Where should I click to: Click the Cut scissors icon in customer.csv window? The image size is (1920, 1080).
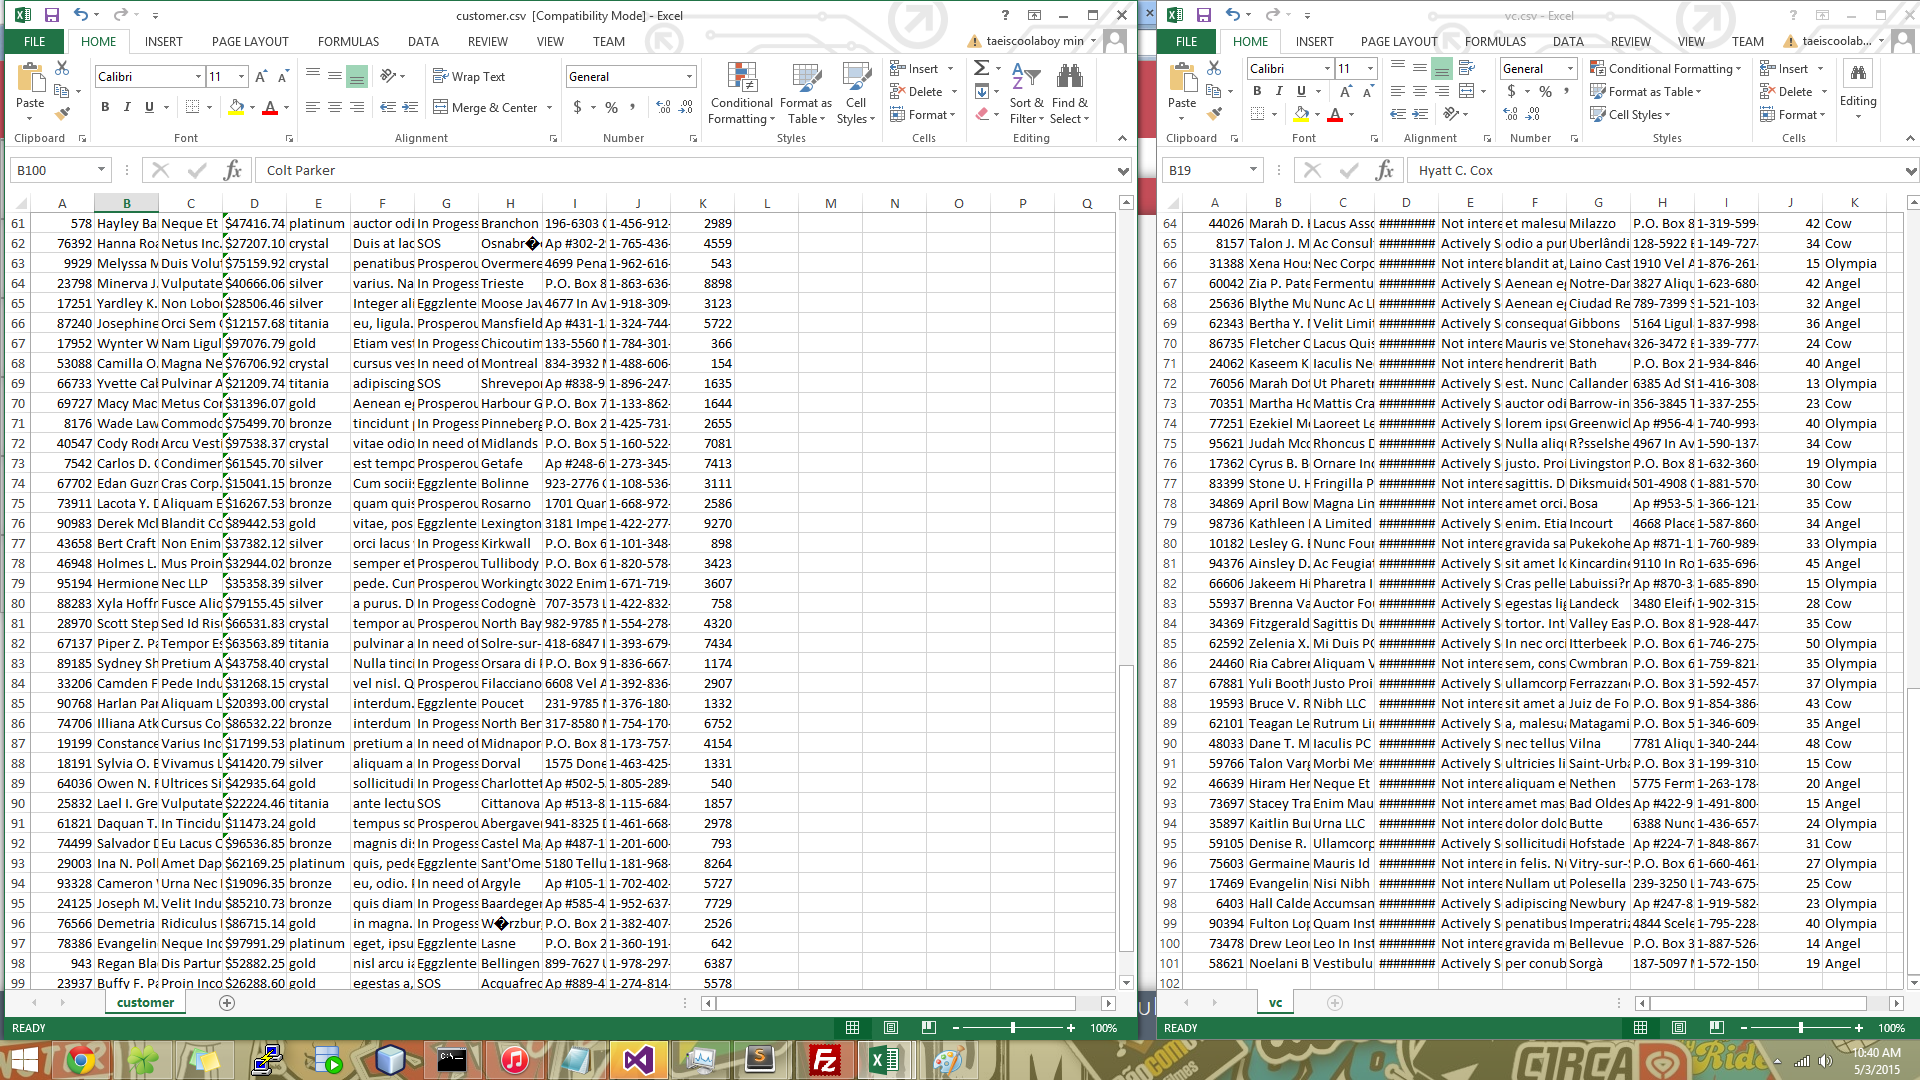(62, 68)
